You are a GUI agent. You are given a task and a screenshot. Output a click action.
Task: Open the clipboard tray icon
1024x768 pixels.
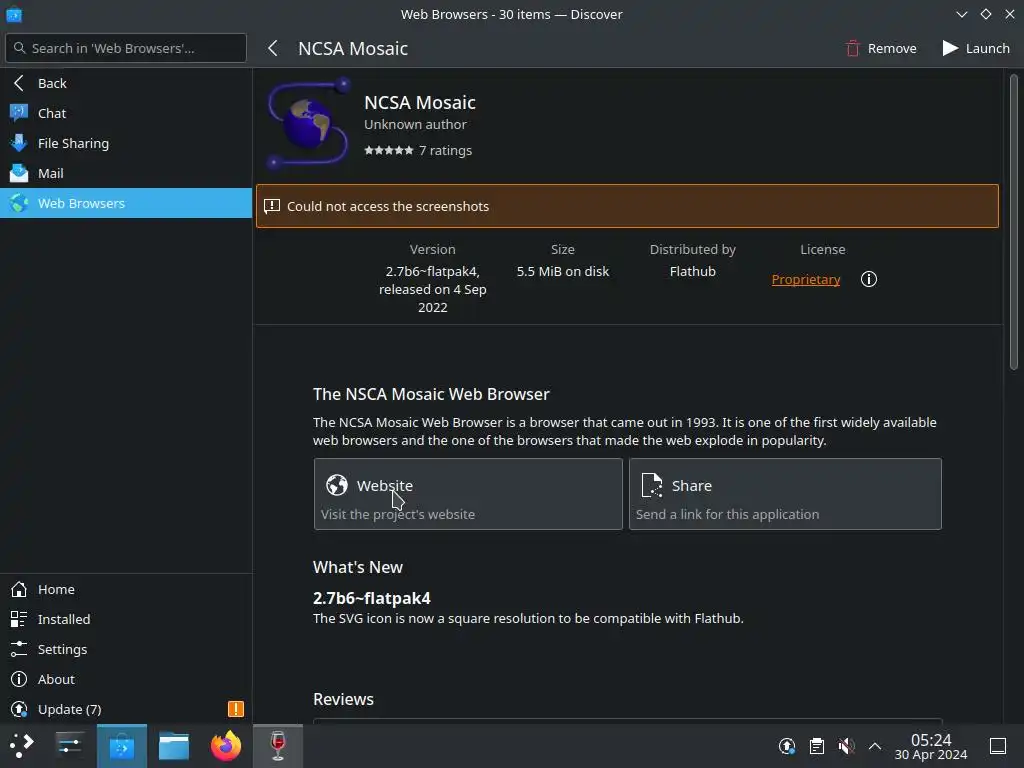pos(816,746)
